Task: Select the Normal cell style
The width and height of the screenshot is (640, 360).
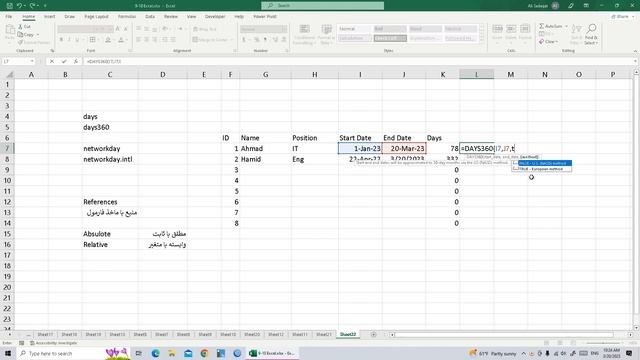Action: (x=354, y=29)
